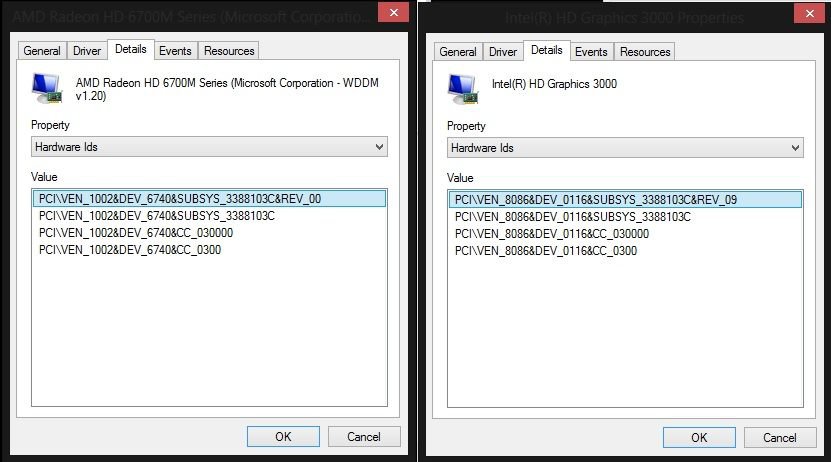This screenshot has height=462, width=831.
Task: Open the General tab in AMD Radeon window
Action: (42, 51)
